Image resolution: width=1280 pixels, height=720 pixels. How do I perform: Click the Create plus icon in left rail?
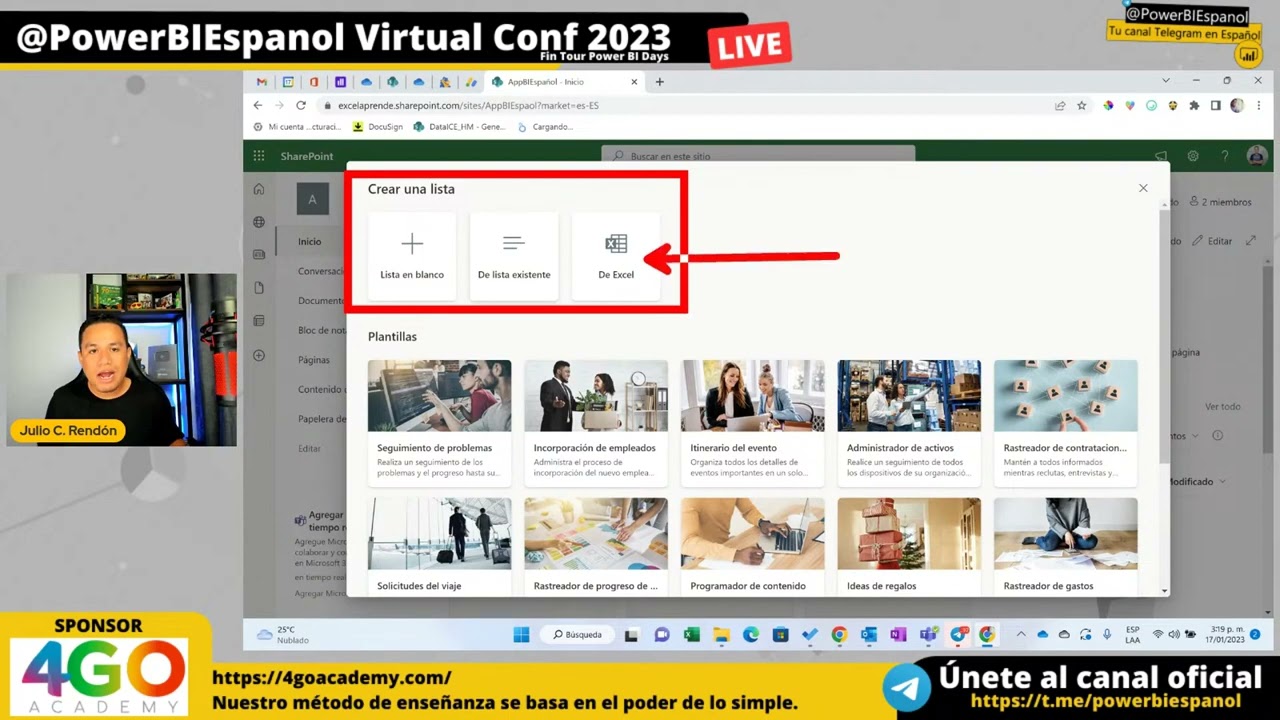click(259, 355)
